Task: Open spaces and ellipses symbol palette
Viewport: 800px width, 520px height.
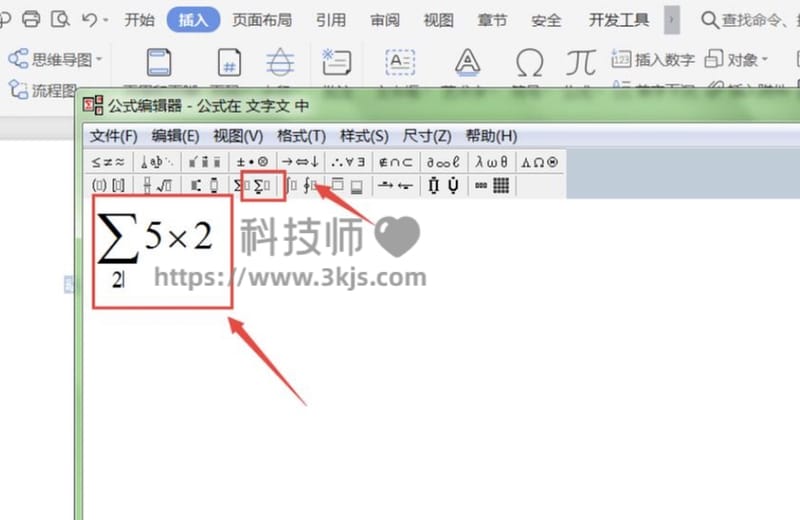Action: pos(157,162)
